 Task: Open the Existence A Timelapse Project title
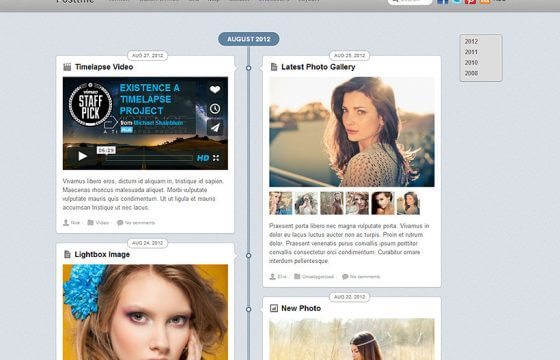tap(149, 99)
